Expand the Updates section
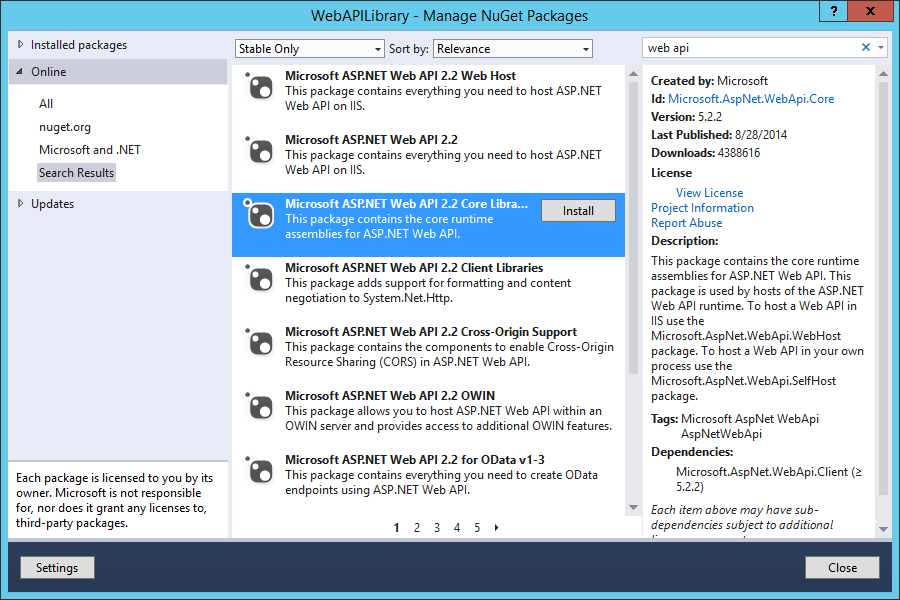The image size is (900, 600). 21,203
